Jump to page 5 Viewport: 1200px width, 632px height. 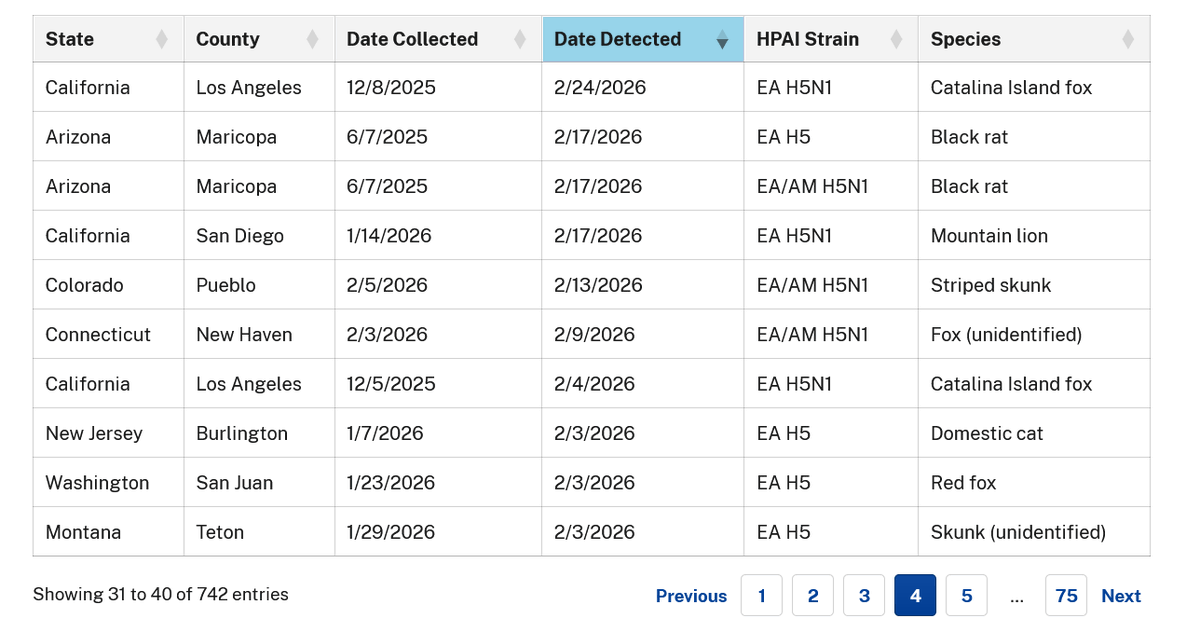tap(966, 596)
